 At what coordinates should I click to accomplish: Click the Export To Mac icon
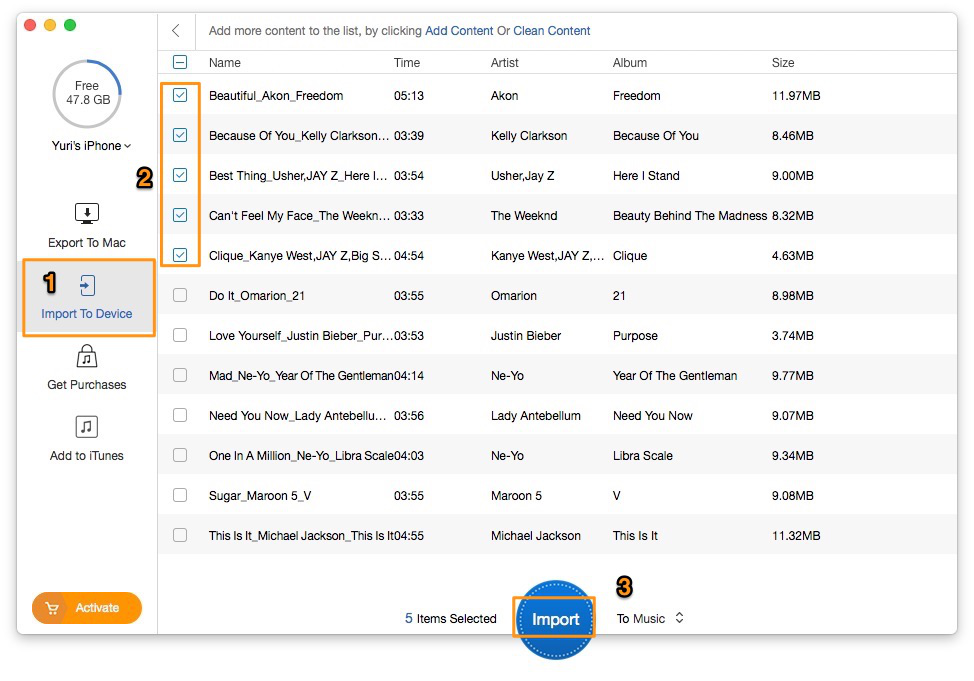pyautogui.click(x=87, y=214)
